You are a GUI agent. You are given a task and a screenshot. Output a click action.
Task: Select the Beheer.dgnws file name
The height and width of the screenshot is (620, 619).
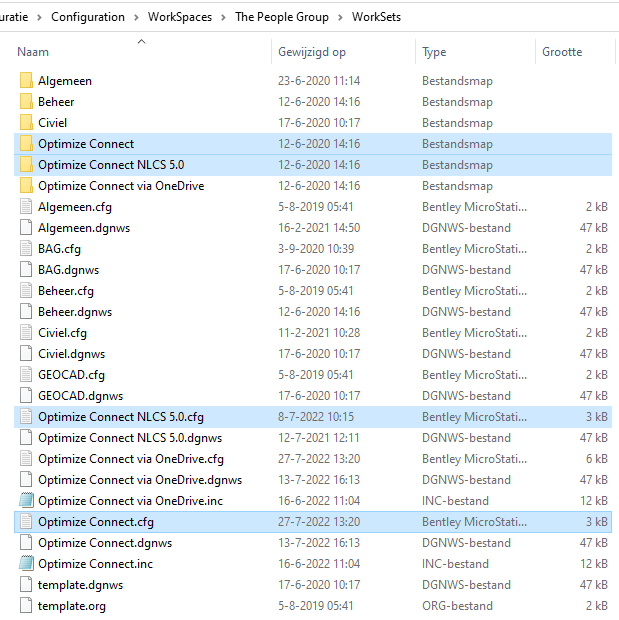(75, 312)
